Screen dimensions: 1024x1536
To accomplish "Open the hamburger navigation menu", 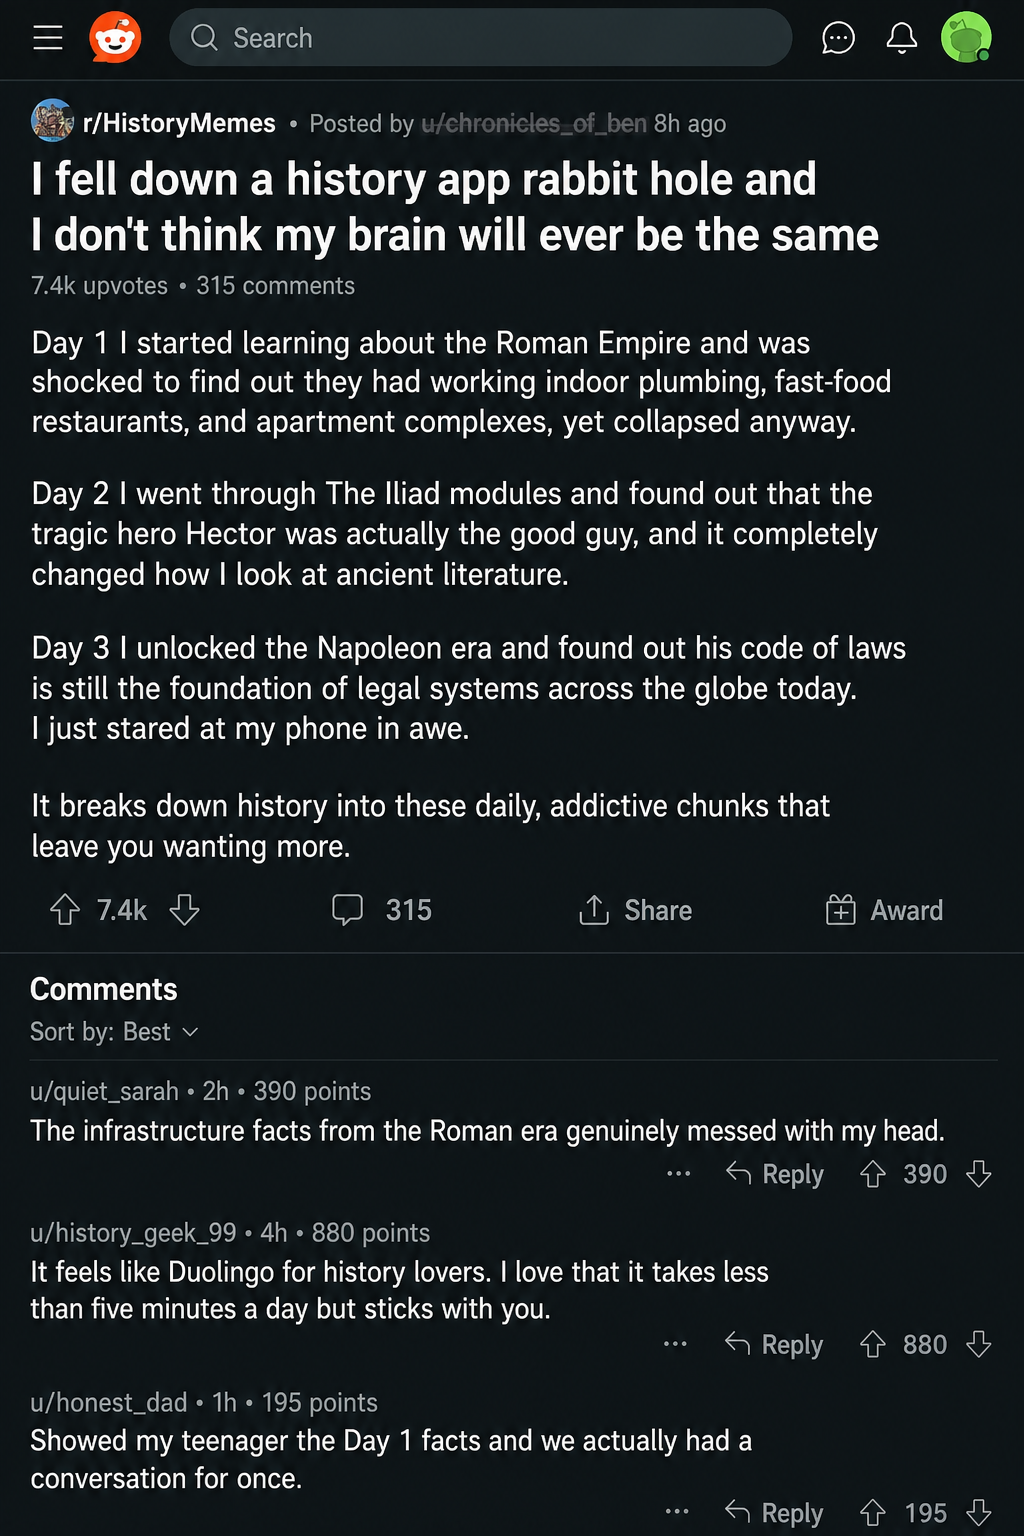I will (47, 38).
